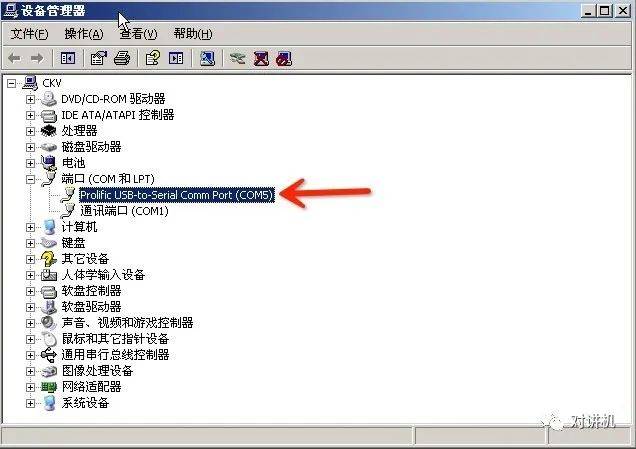Collapse the 端口 (COM 和 LPT) node
Image resolution: width=636 pixels, height=449 pixels.
click(x=30, y=179)
